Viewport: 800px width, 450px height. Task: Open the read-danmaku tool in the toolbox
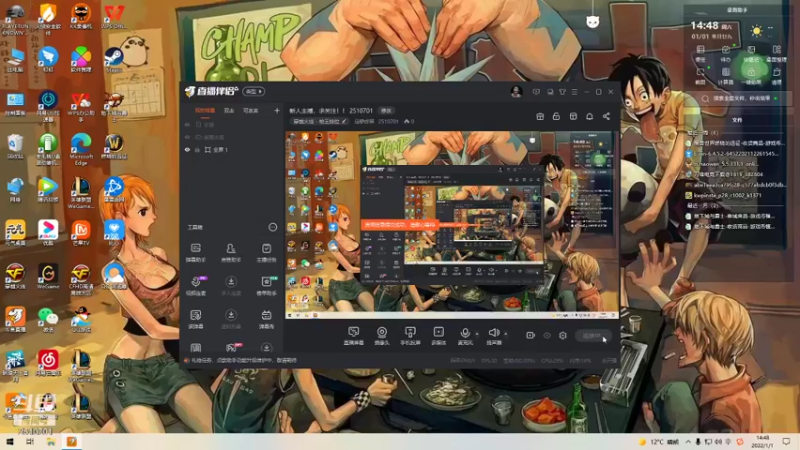(195, 319)
